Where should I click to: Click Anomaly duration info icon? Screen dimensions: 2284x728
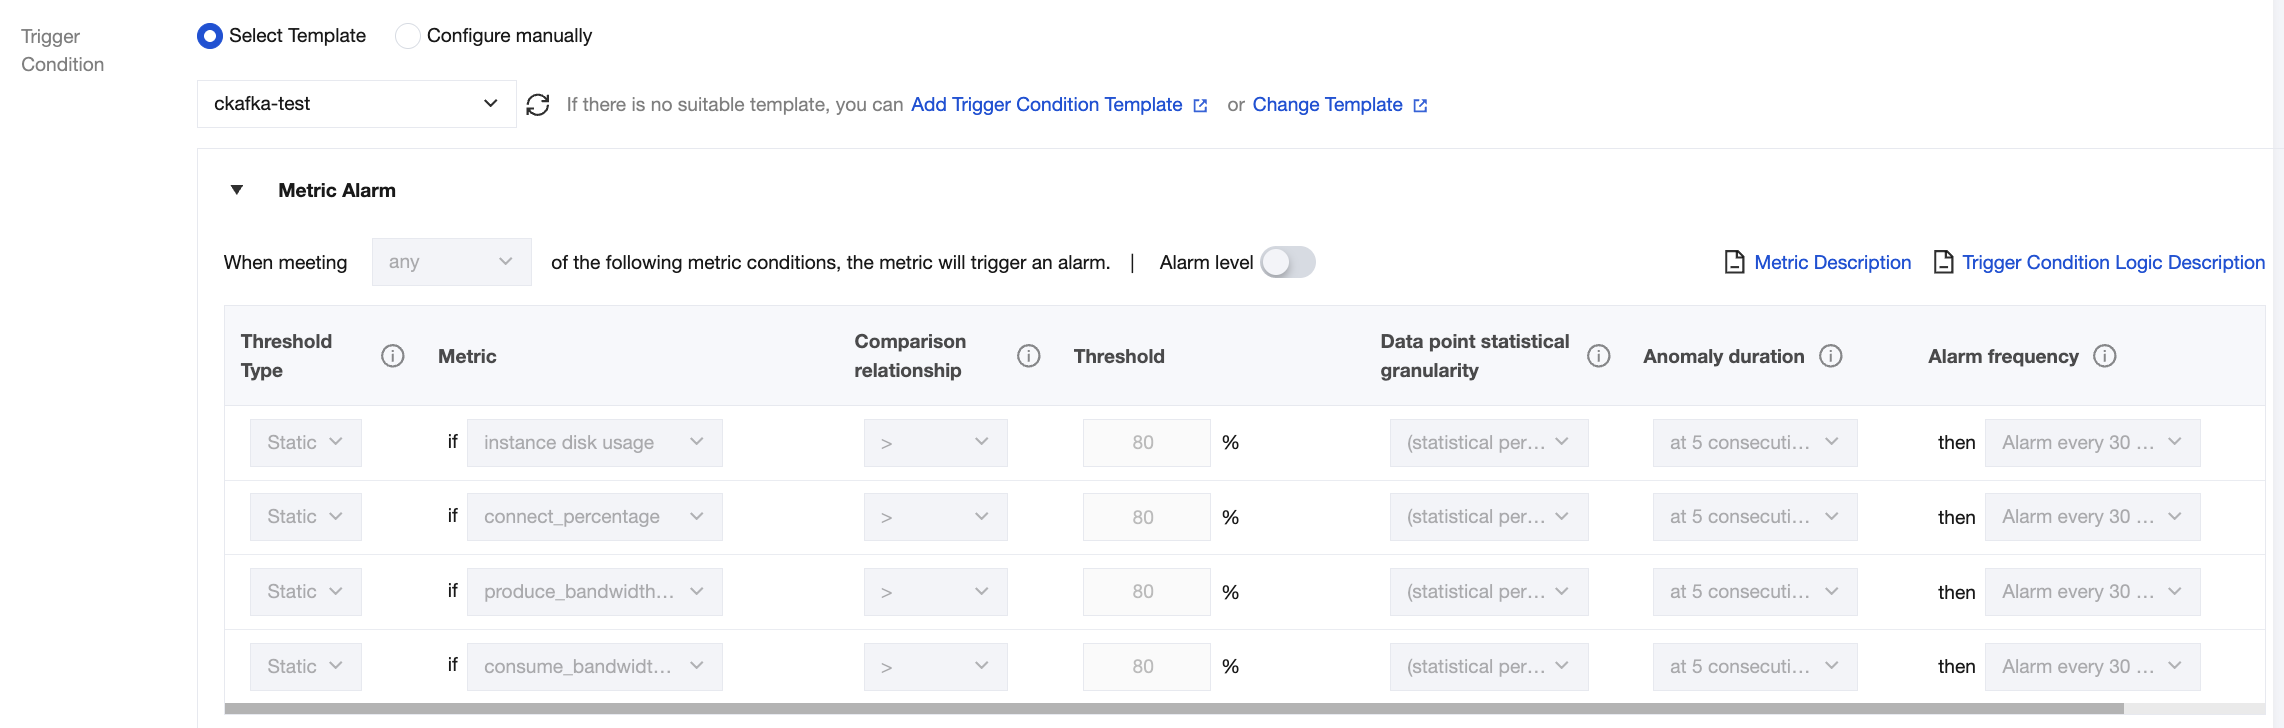pos(1831,356)
